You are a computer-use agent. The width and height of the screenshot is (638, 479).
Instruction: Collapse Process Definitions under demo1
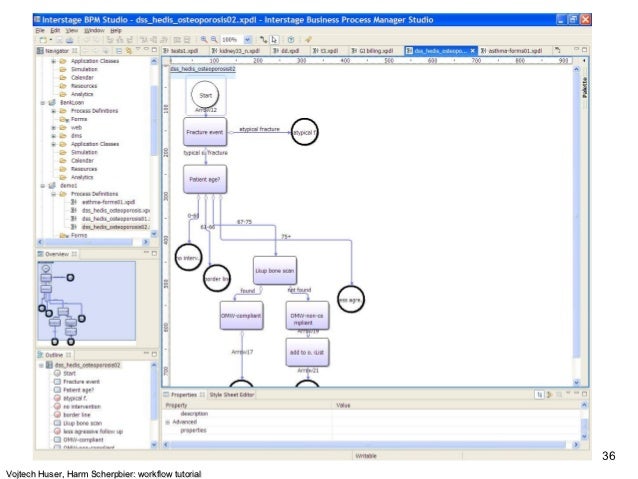pos(53,194)
